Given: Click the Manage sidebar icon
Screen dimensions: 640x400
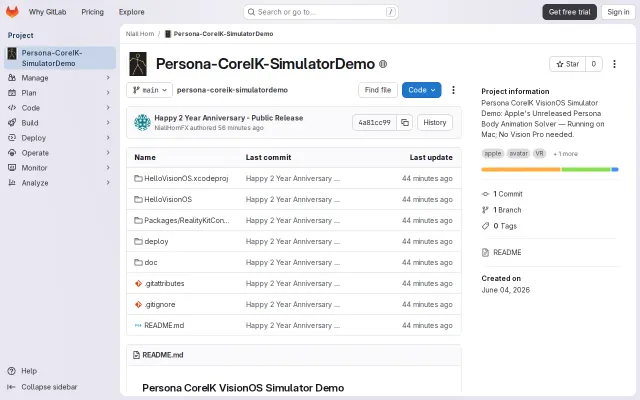Looking at the screenshot, I should pyautogui.click(x=12, y=78).
